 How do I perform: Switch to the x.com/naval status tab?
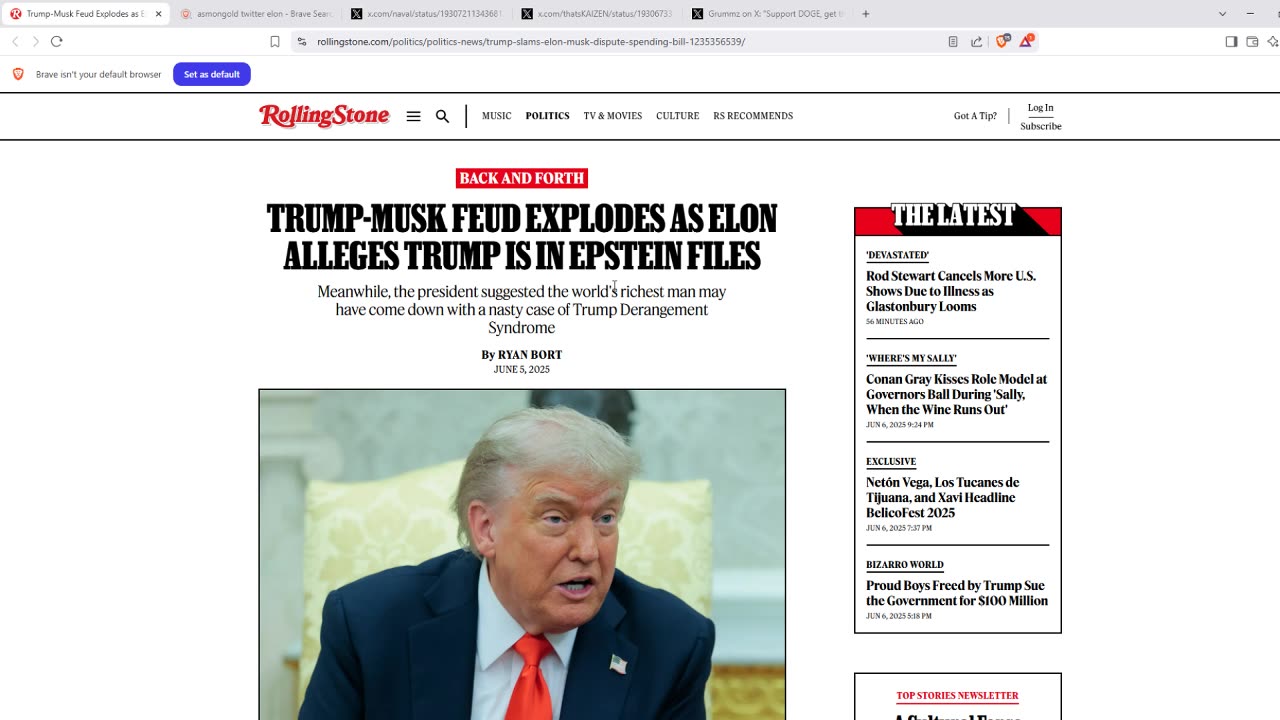(x=427, y=14)
